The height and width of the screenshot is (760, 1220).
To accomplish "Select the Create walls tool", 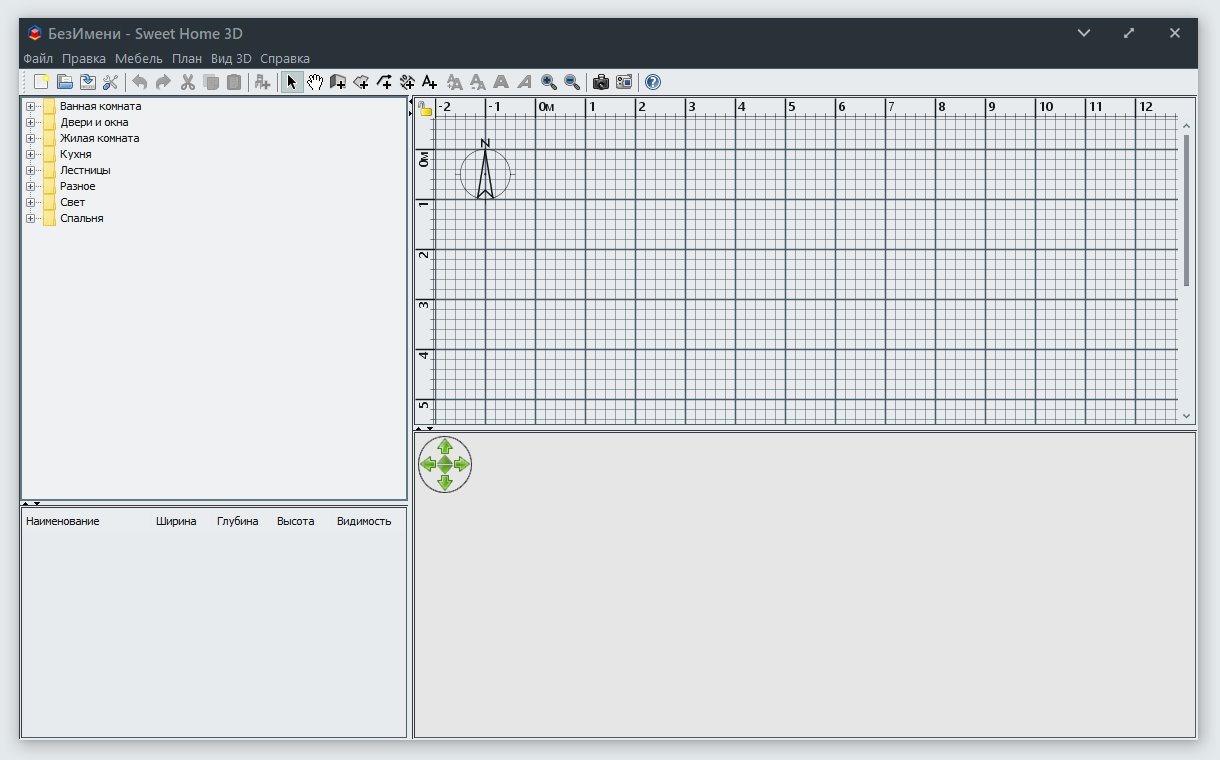I will pyautogui.click(x=338, y=83).
